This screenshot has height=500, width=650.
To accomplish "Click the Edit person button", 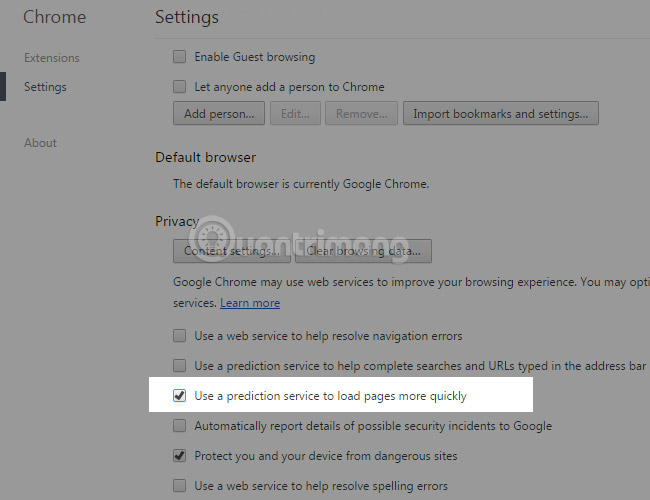I will [295, 113].
